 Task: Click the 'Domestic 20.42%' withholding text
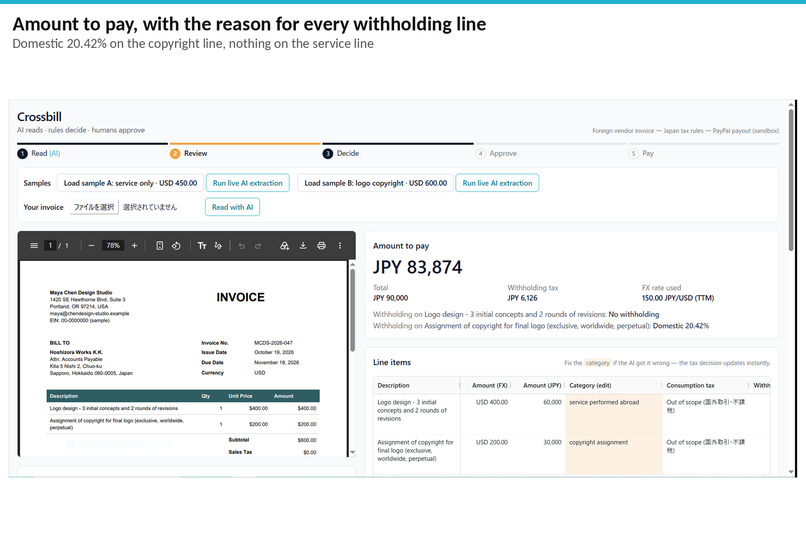click(x=681, y=326)
